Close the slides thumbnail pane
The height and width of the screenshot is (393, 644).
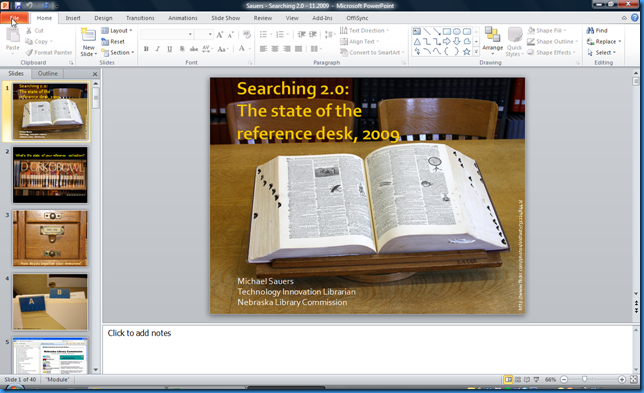tap(95, 74)
